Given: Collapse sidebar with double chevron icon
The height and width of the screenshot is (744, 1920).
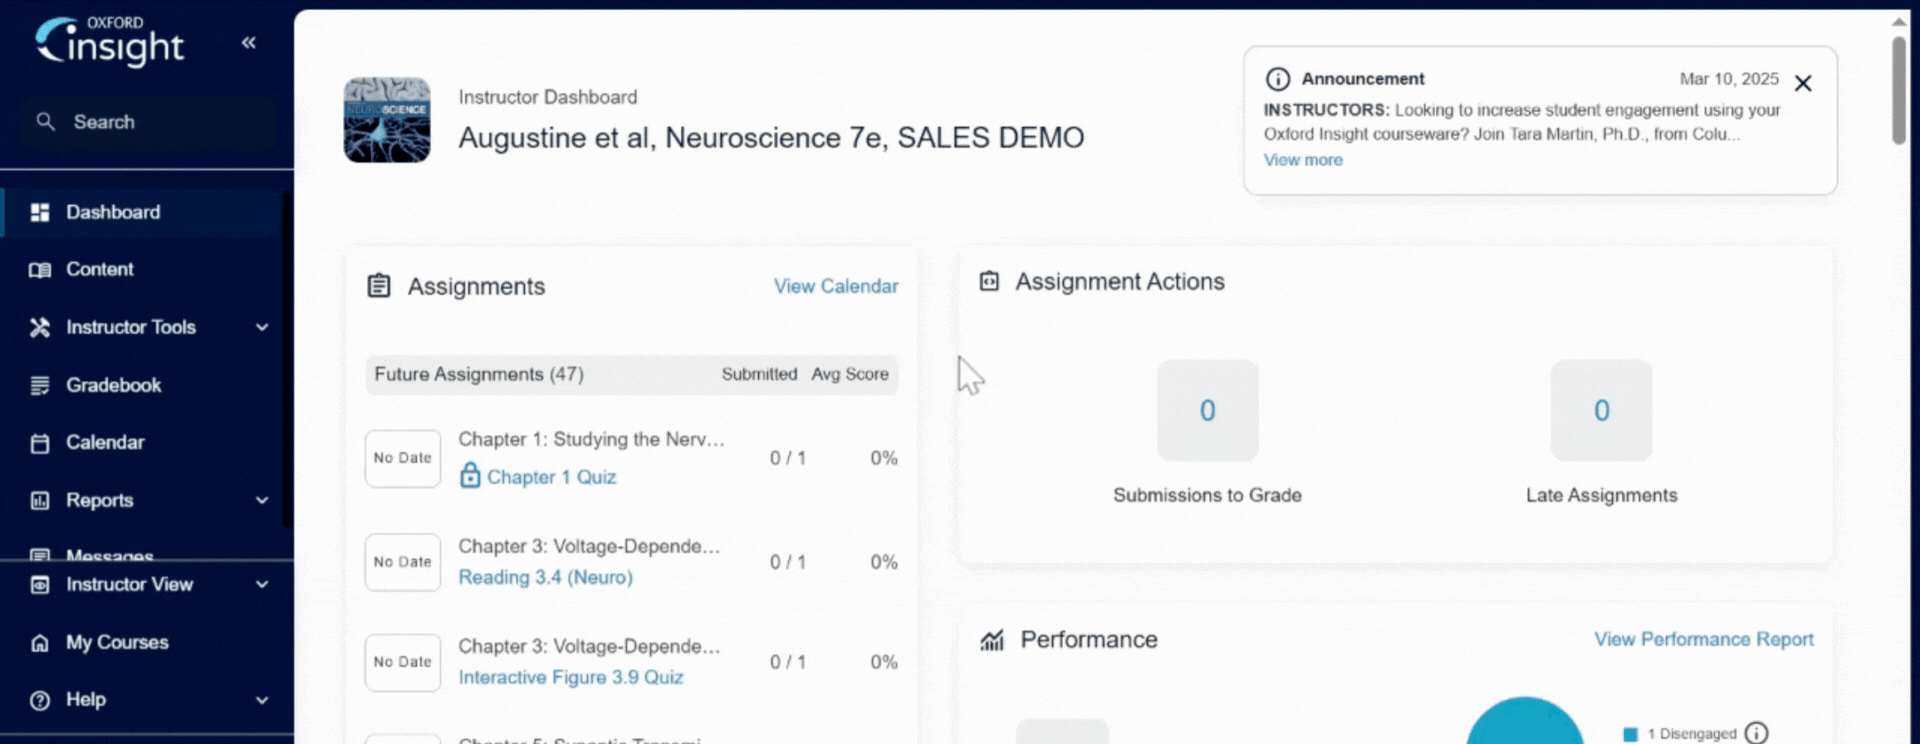Looking at the screenshot, I should (249, 42).
